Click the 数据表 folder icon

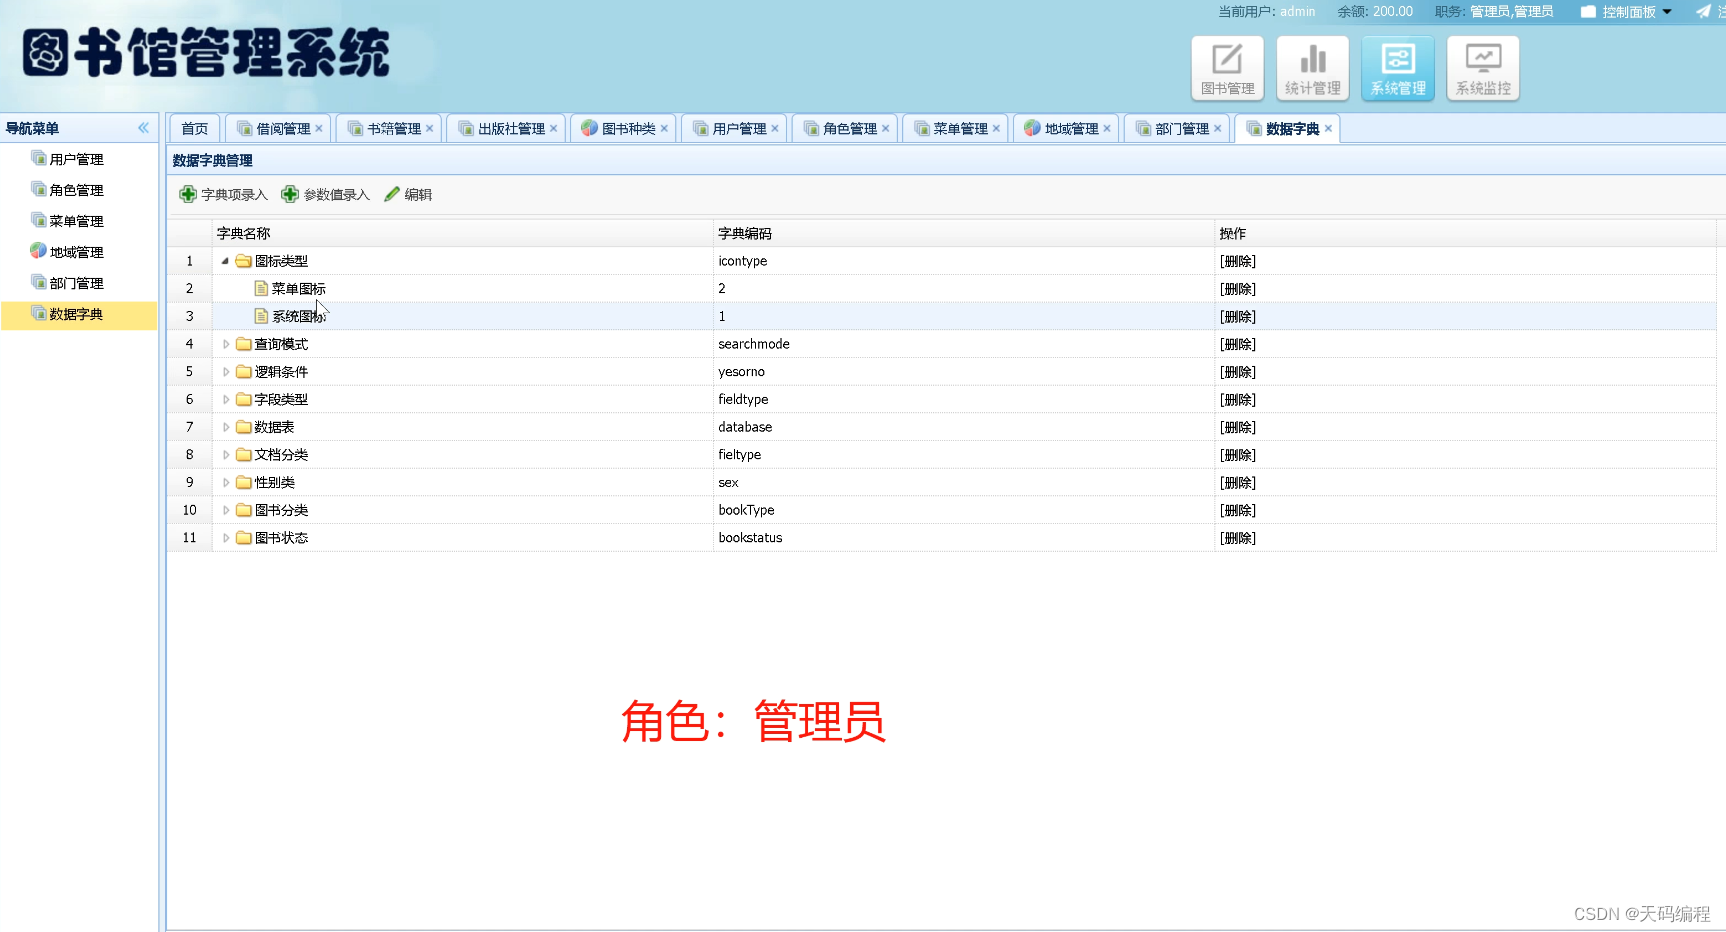[243, 427]
